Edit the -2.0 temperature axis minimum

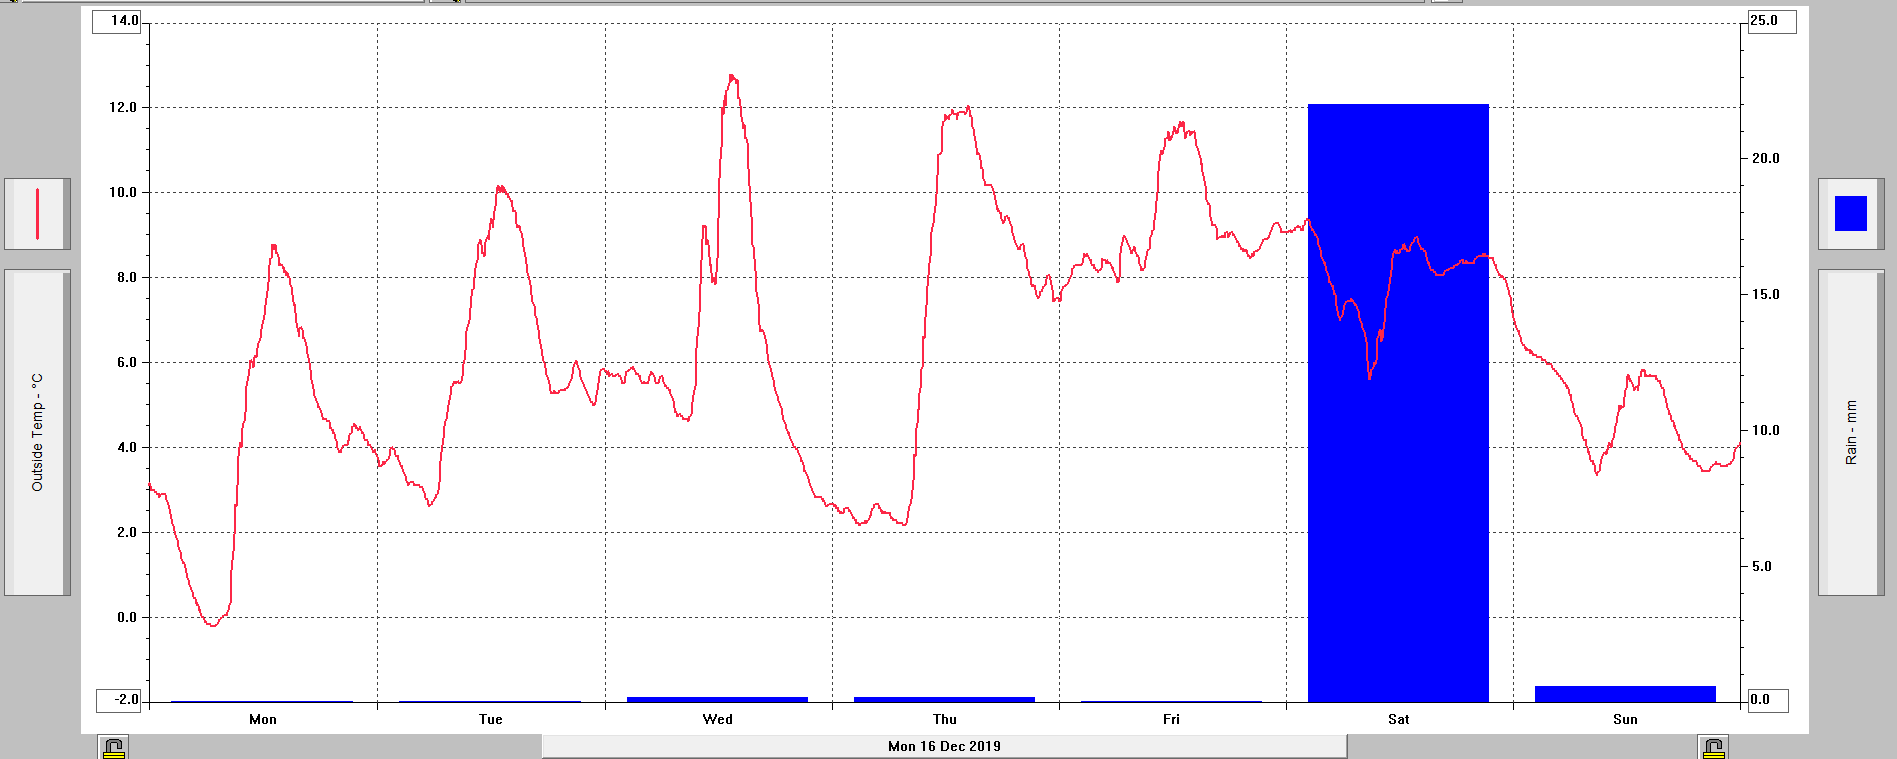[x=119, y=700]
